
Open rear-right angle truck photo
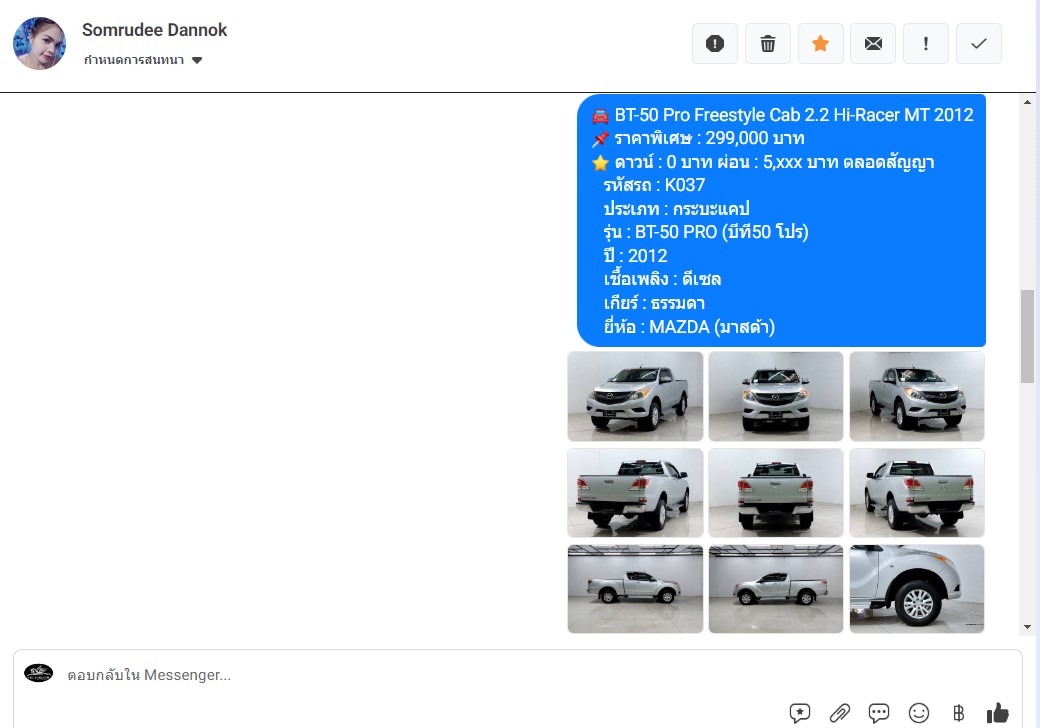coord(917,493)
